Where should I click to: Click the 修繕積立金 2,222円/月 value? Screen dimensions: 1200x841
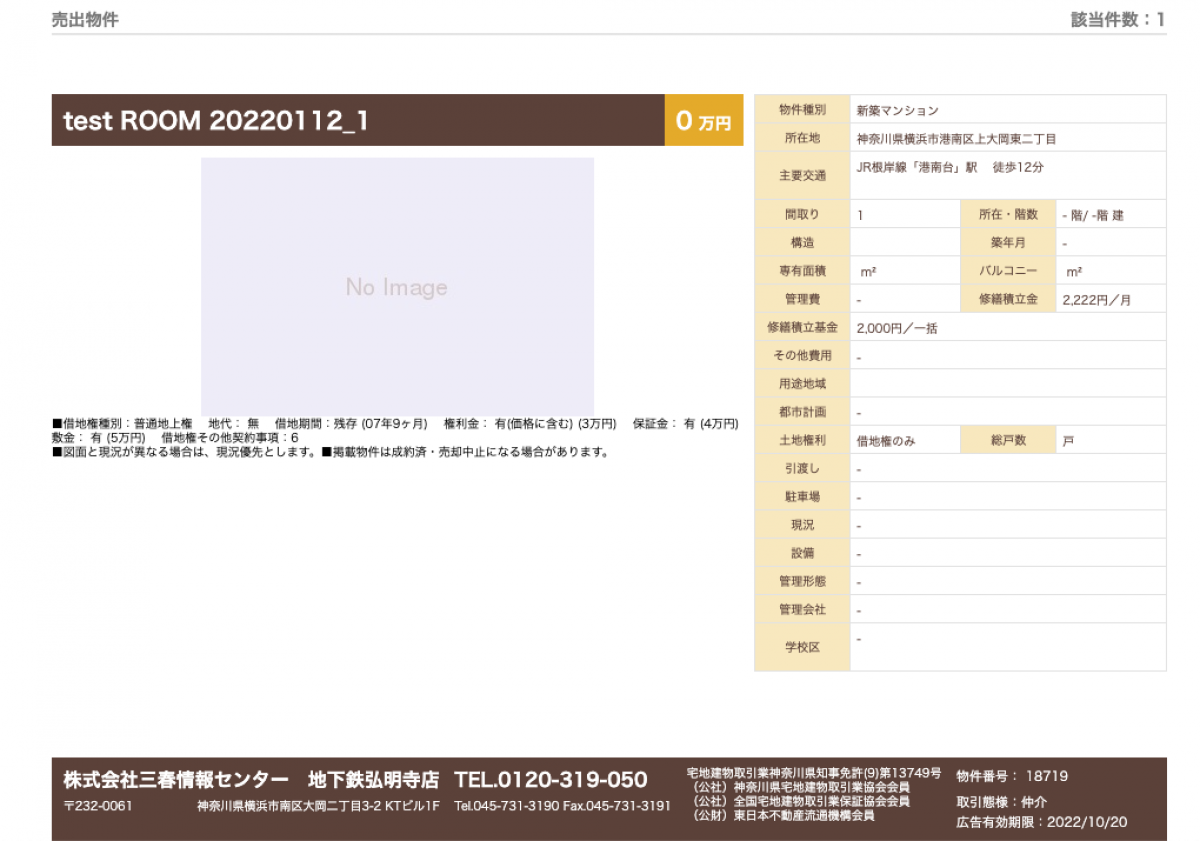point(1096,299)
